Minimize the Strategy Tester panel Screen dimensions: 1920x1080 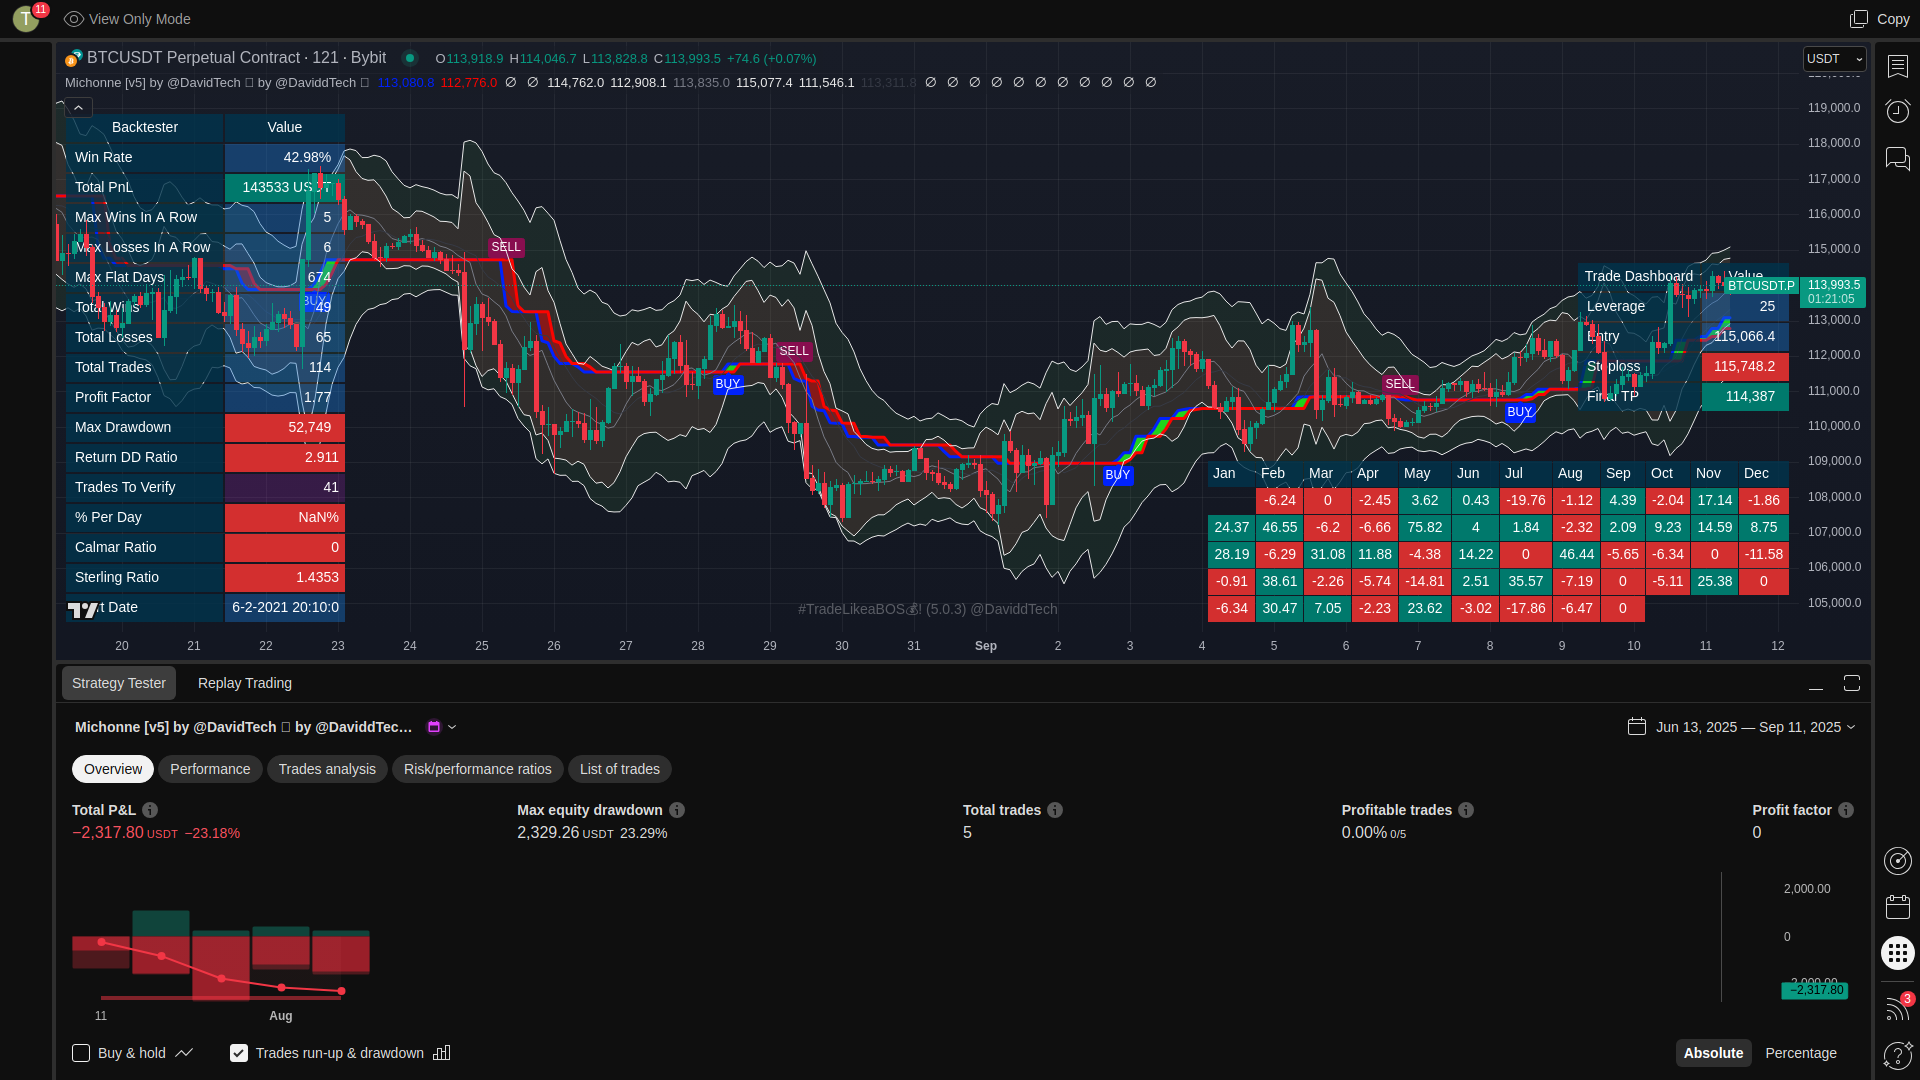1816,683
